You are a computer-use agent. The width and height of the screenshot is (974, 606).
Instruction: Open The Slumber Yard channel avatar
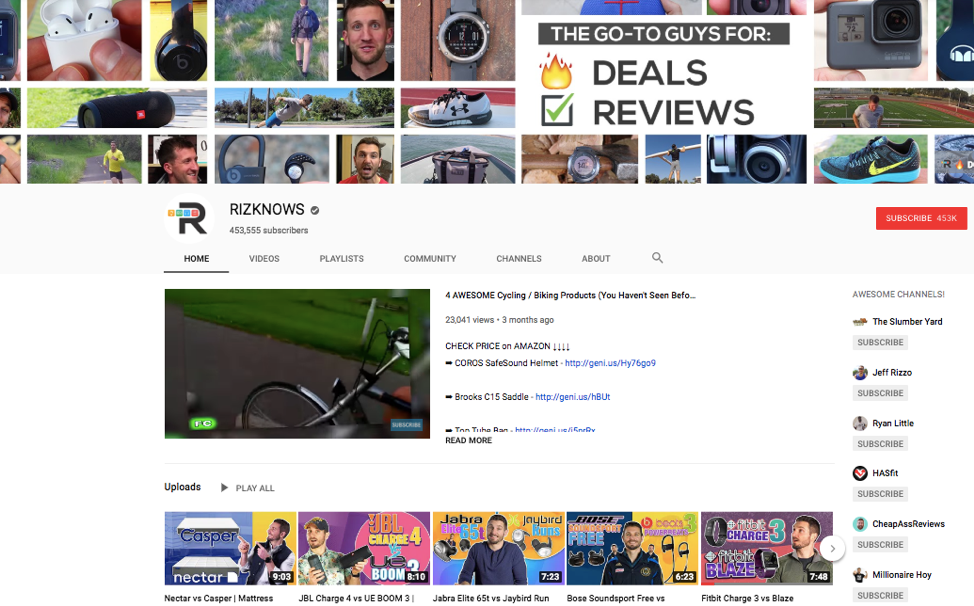(x=859, y=322)
